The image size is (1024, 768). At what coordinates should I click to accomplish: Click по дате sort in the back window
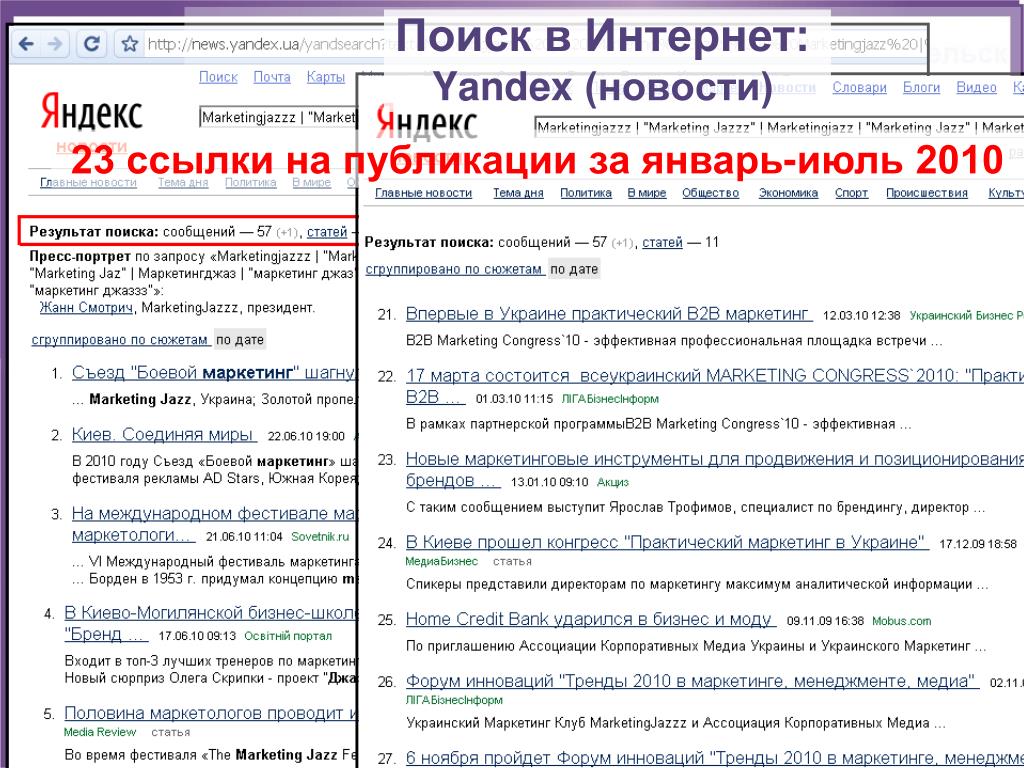pyautogui.click(x=240, y=340)
